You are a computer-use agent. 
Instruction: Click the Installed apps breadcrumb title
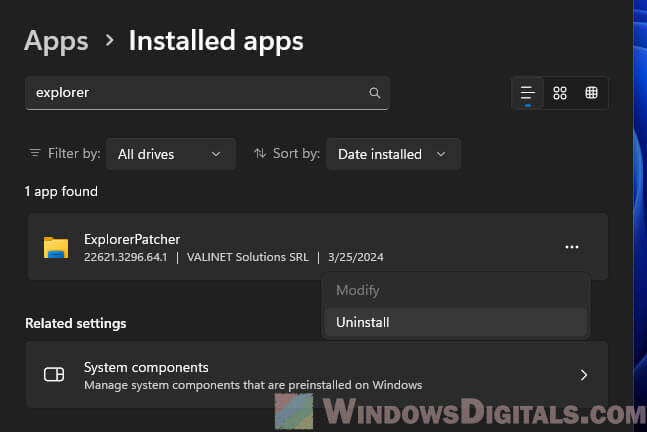216,41
